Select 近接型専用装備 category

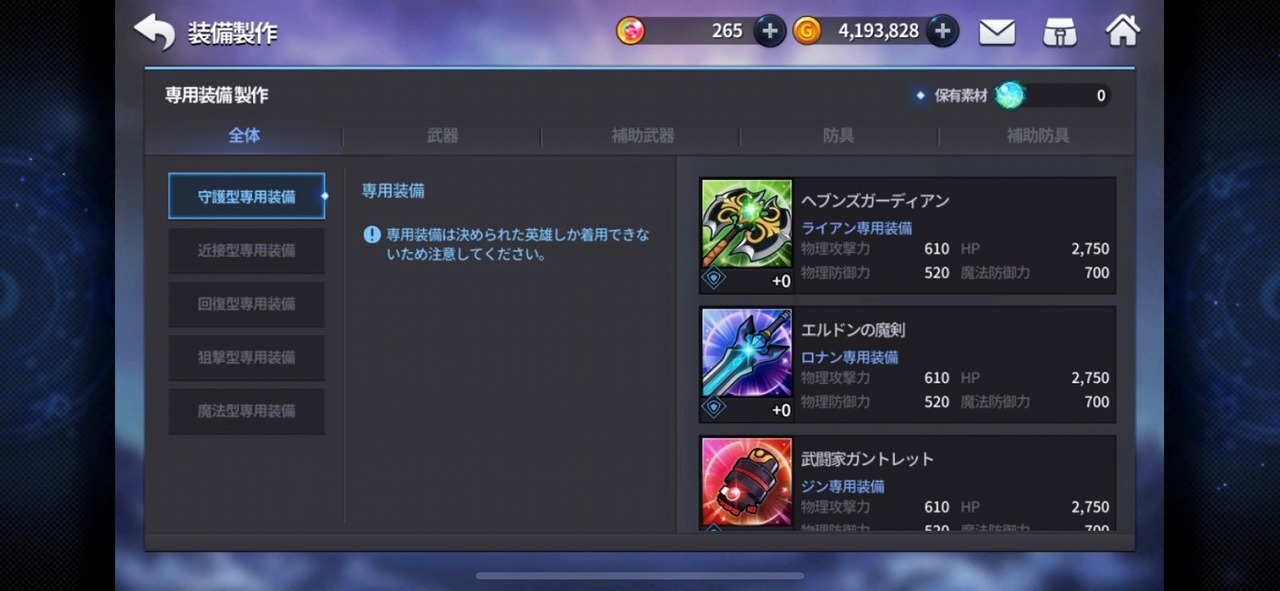pyautogui.click(x=247, y=250)
